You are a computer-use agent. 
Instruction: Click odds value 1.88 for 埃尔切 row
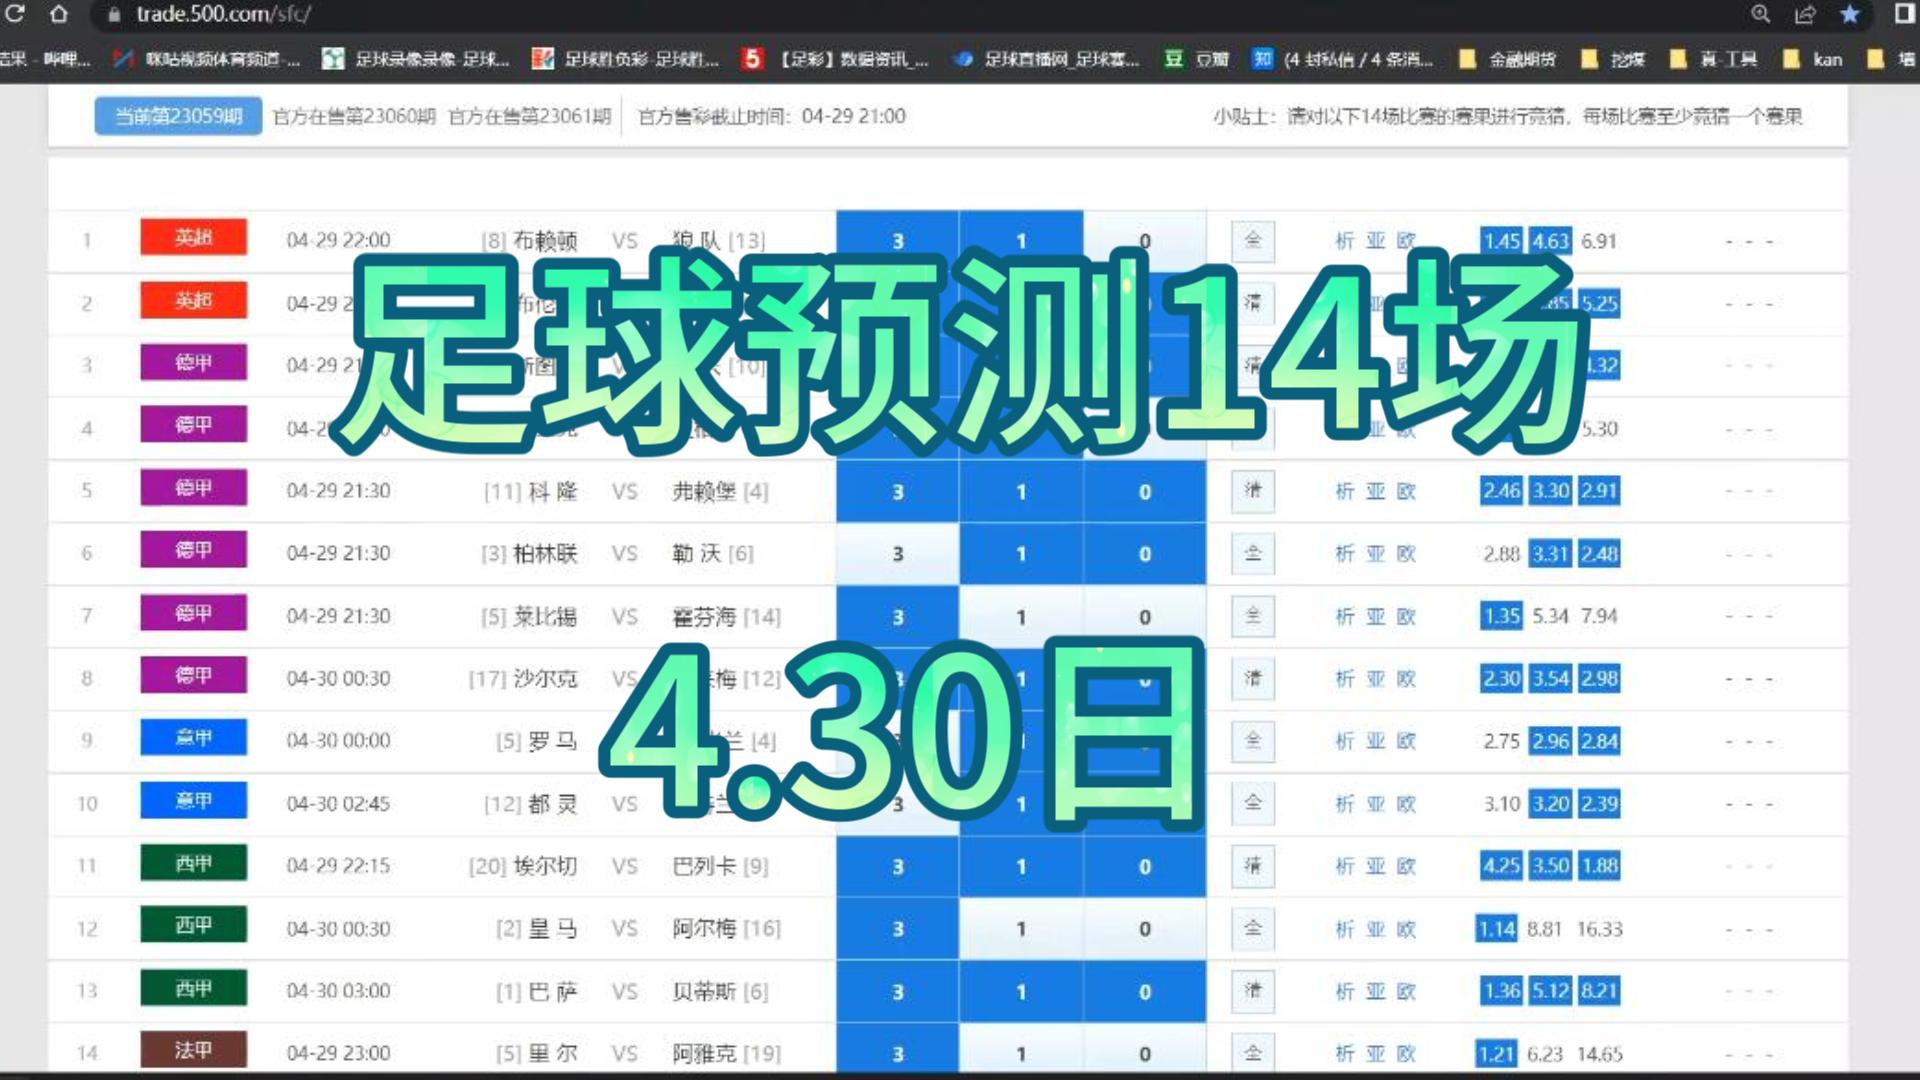[1599, 866]
